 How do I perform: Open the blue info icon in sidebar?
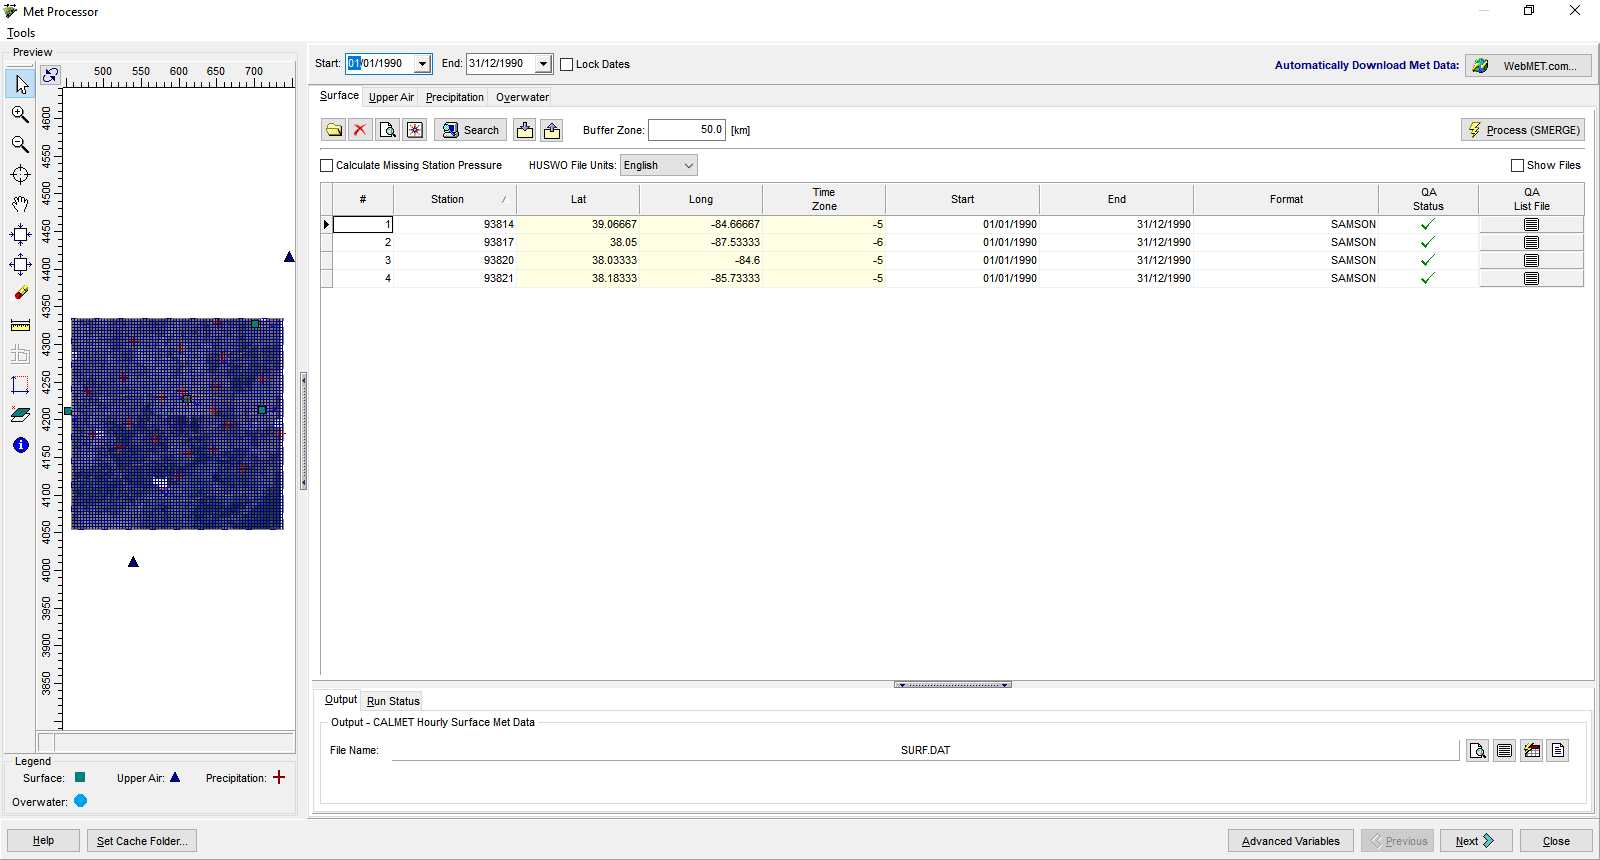(x=20, y=445)
